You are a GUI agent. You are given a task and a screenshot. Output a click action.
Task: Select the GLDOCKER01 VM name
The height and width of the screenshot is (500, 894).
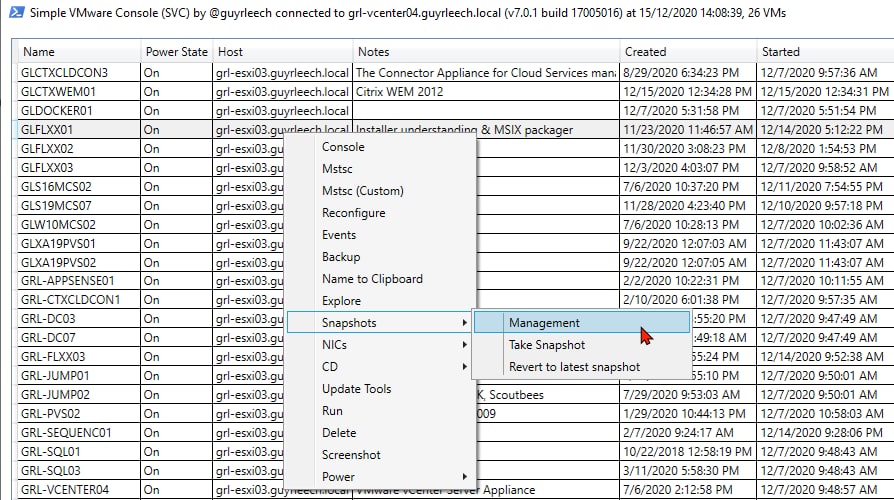click(x=56, y=111)
